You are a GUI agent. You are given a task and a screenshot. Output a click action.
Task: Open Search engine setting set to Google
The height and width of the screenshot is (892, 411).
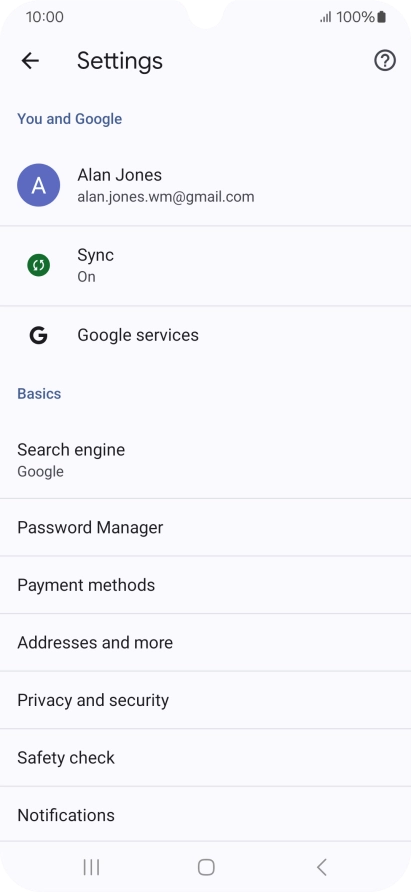coord(206,460)
